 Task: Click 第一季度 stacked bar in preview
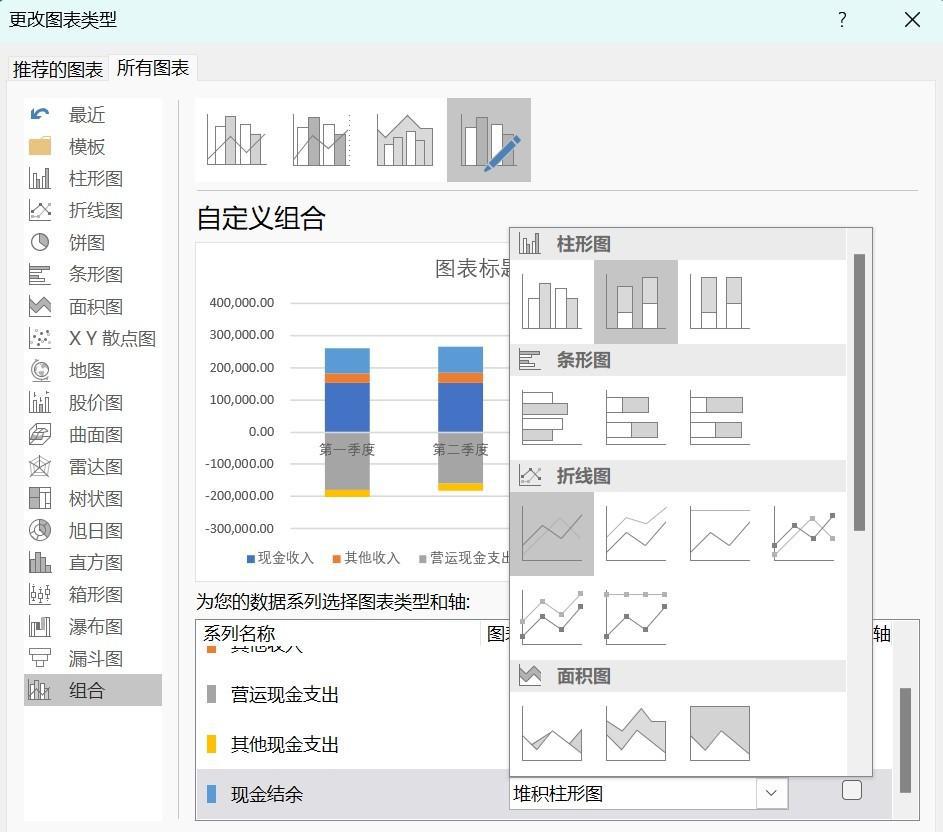(347, 422)
